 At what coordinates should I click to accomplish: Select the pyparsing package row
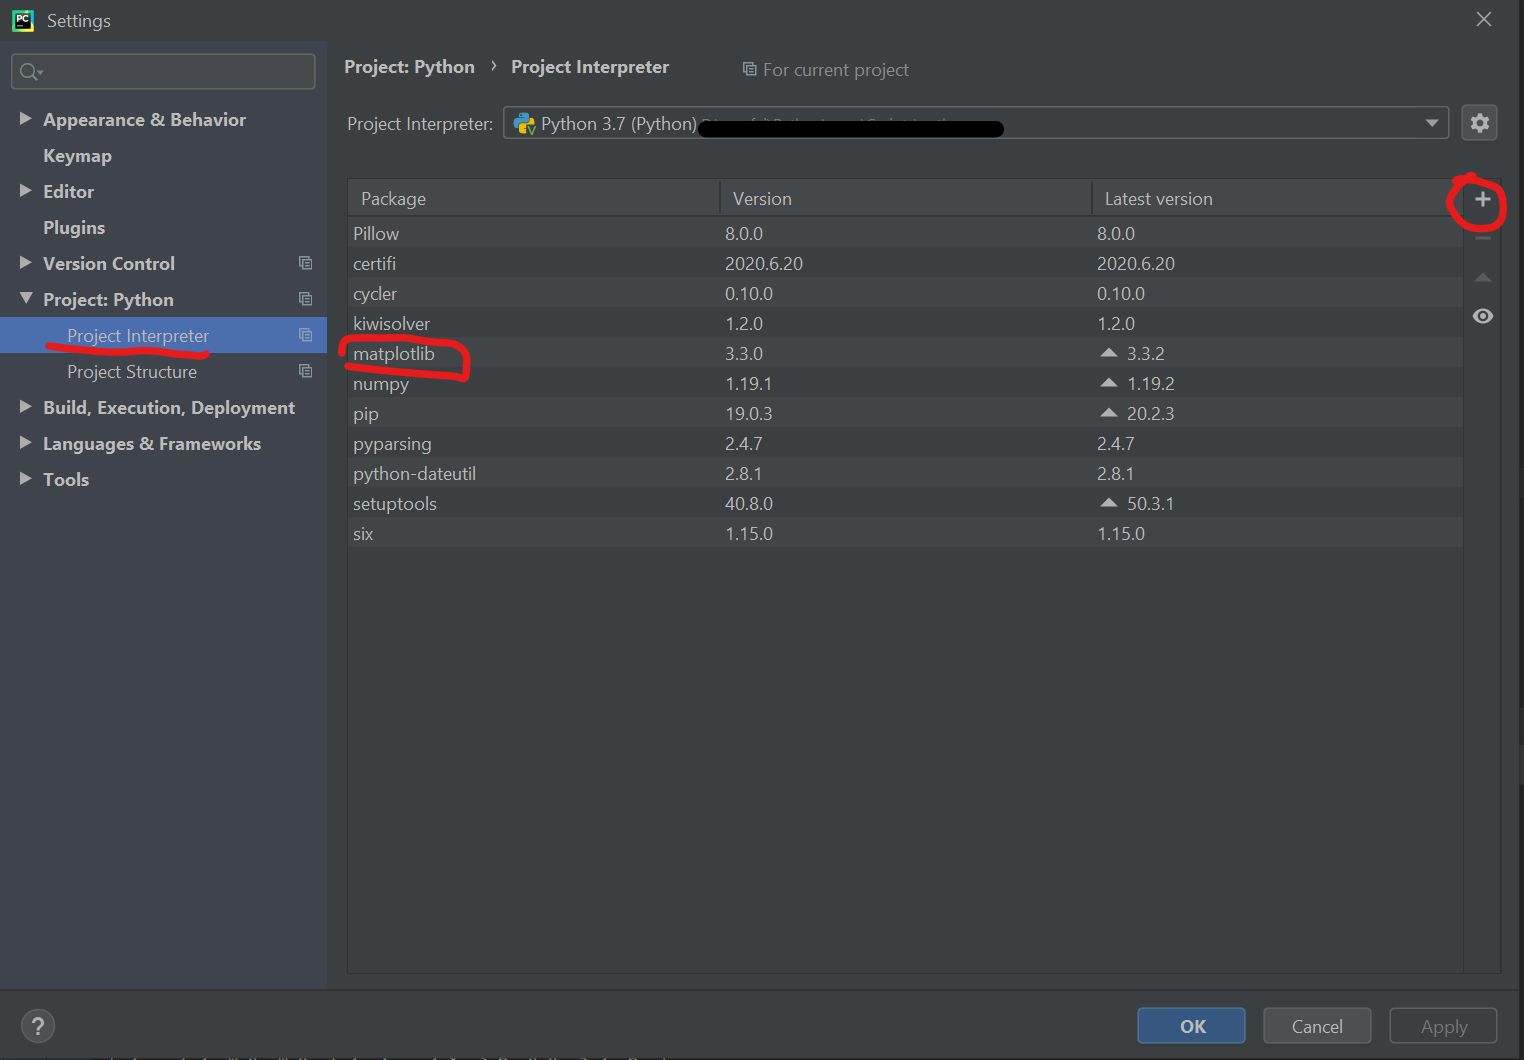905,443
